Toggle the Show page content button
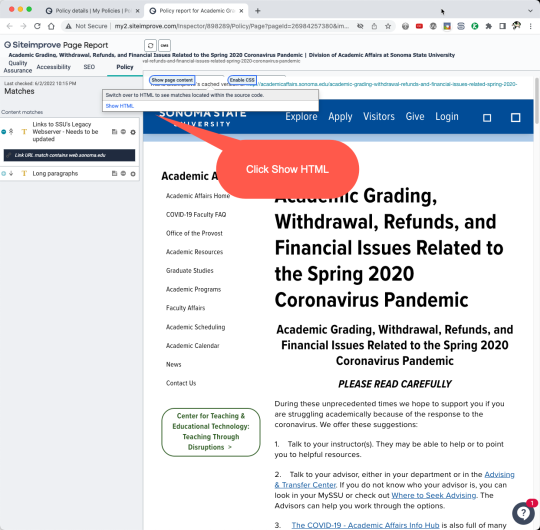This screenshot has width=540, height=530. pyautogui.click(x=172, y=80)
